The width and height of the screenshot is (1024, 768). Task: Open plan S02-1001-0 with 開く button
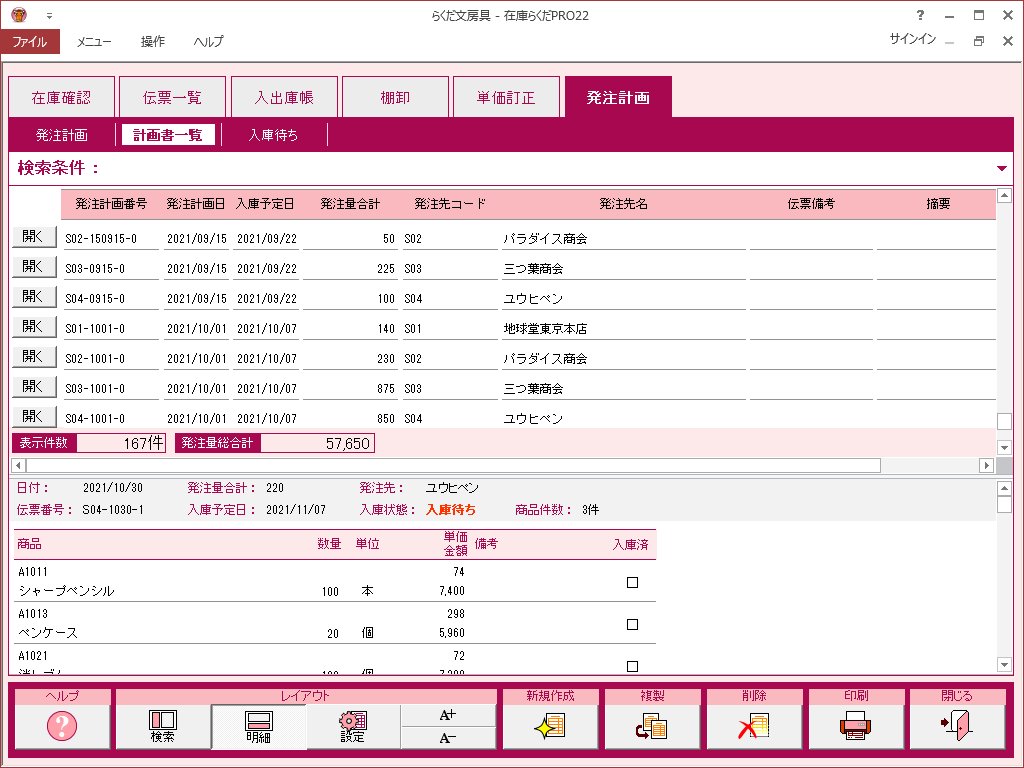34,357
